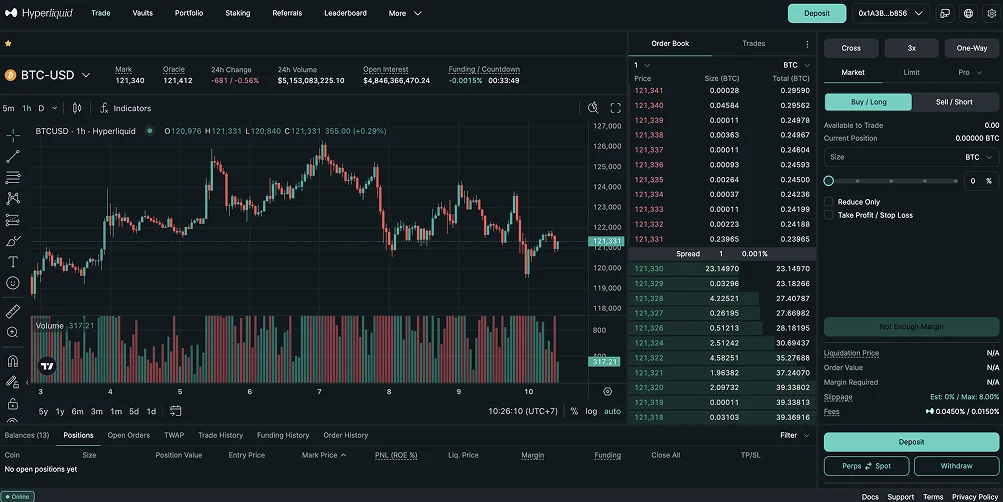
Task: Toggle magnet mode in drawing toolbar
Action: coord(13,361)
